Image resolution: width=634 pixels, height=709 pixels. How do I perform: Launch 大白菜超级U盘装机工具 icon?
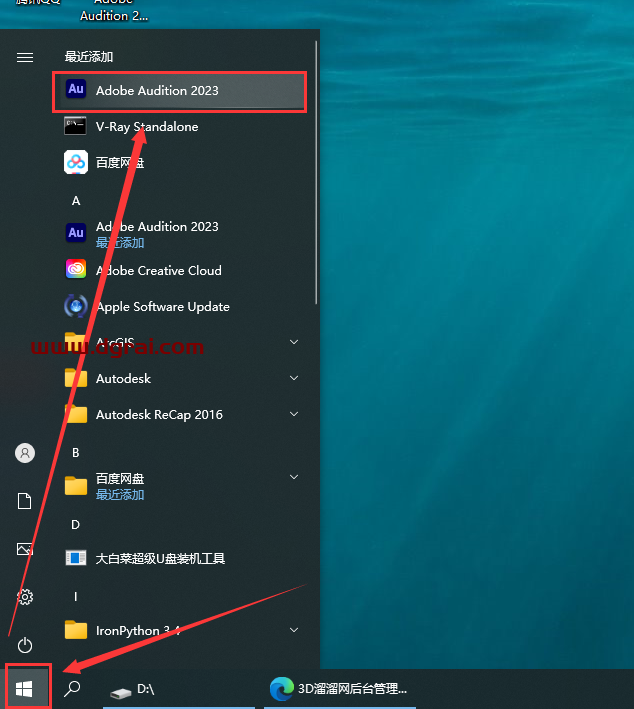[76, 558]
